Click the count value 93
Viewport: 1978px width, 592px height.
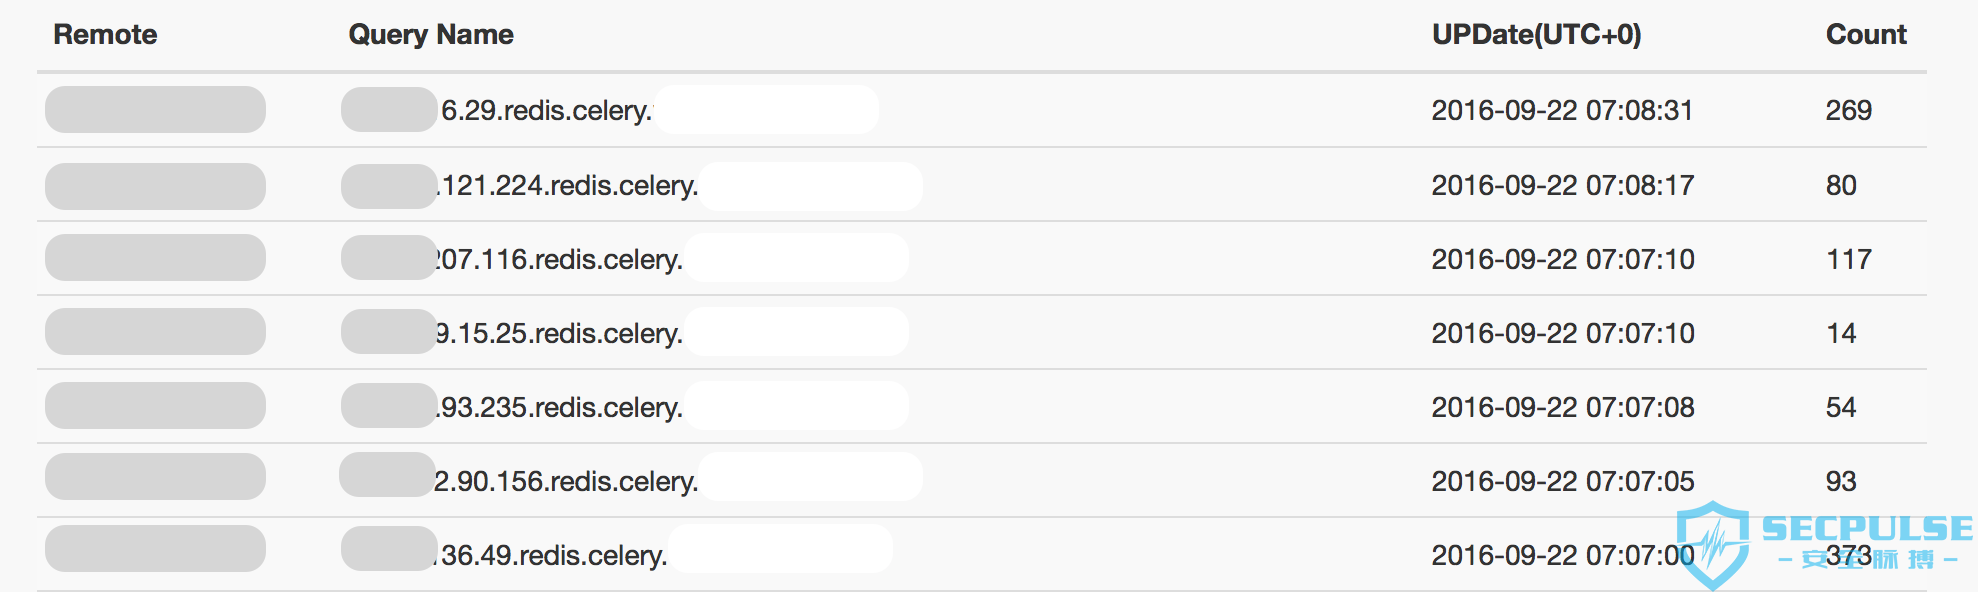tap(1841, 481)
